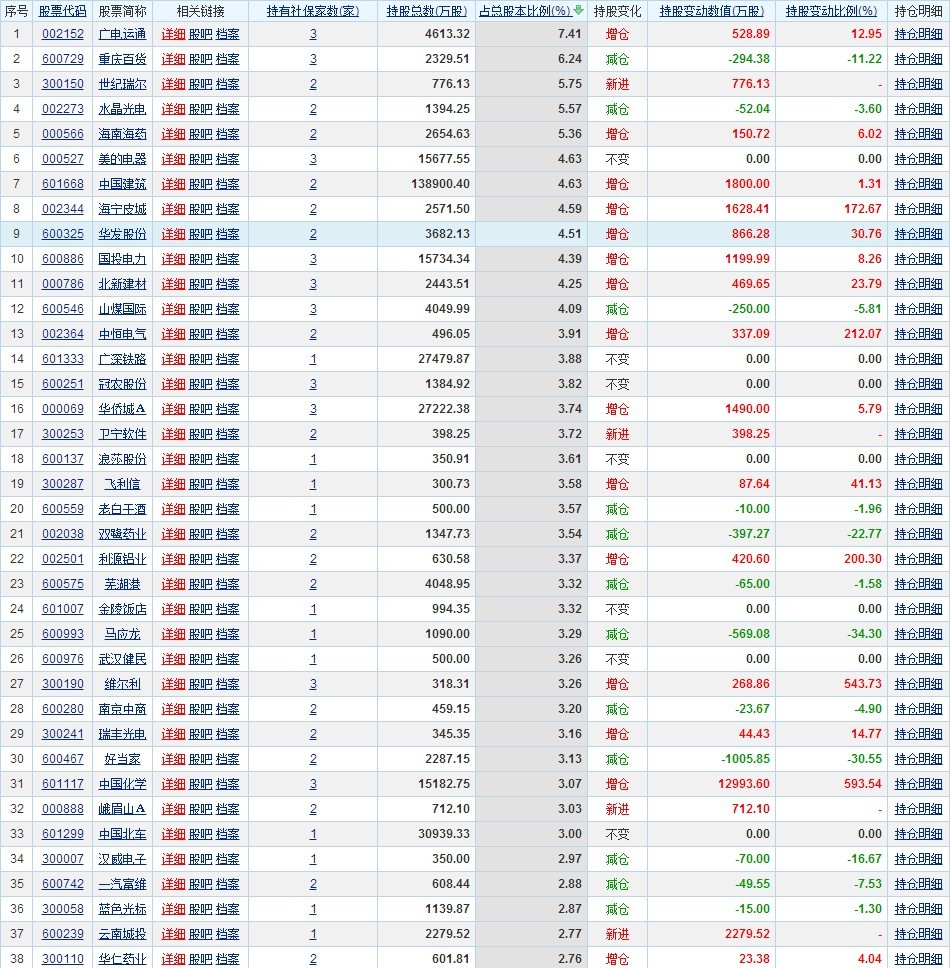Viewport: 950px width, 968px height.
Task: Open 股吧 link for 北新建材
Action: [x=201, y=284]
